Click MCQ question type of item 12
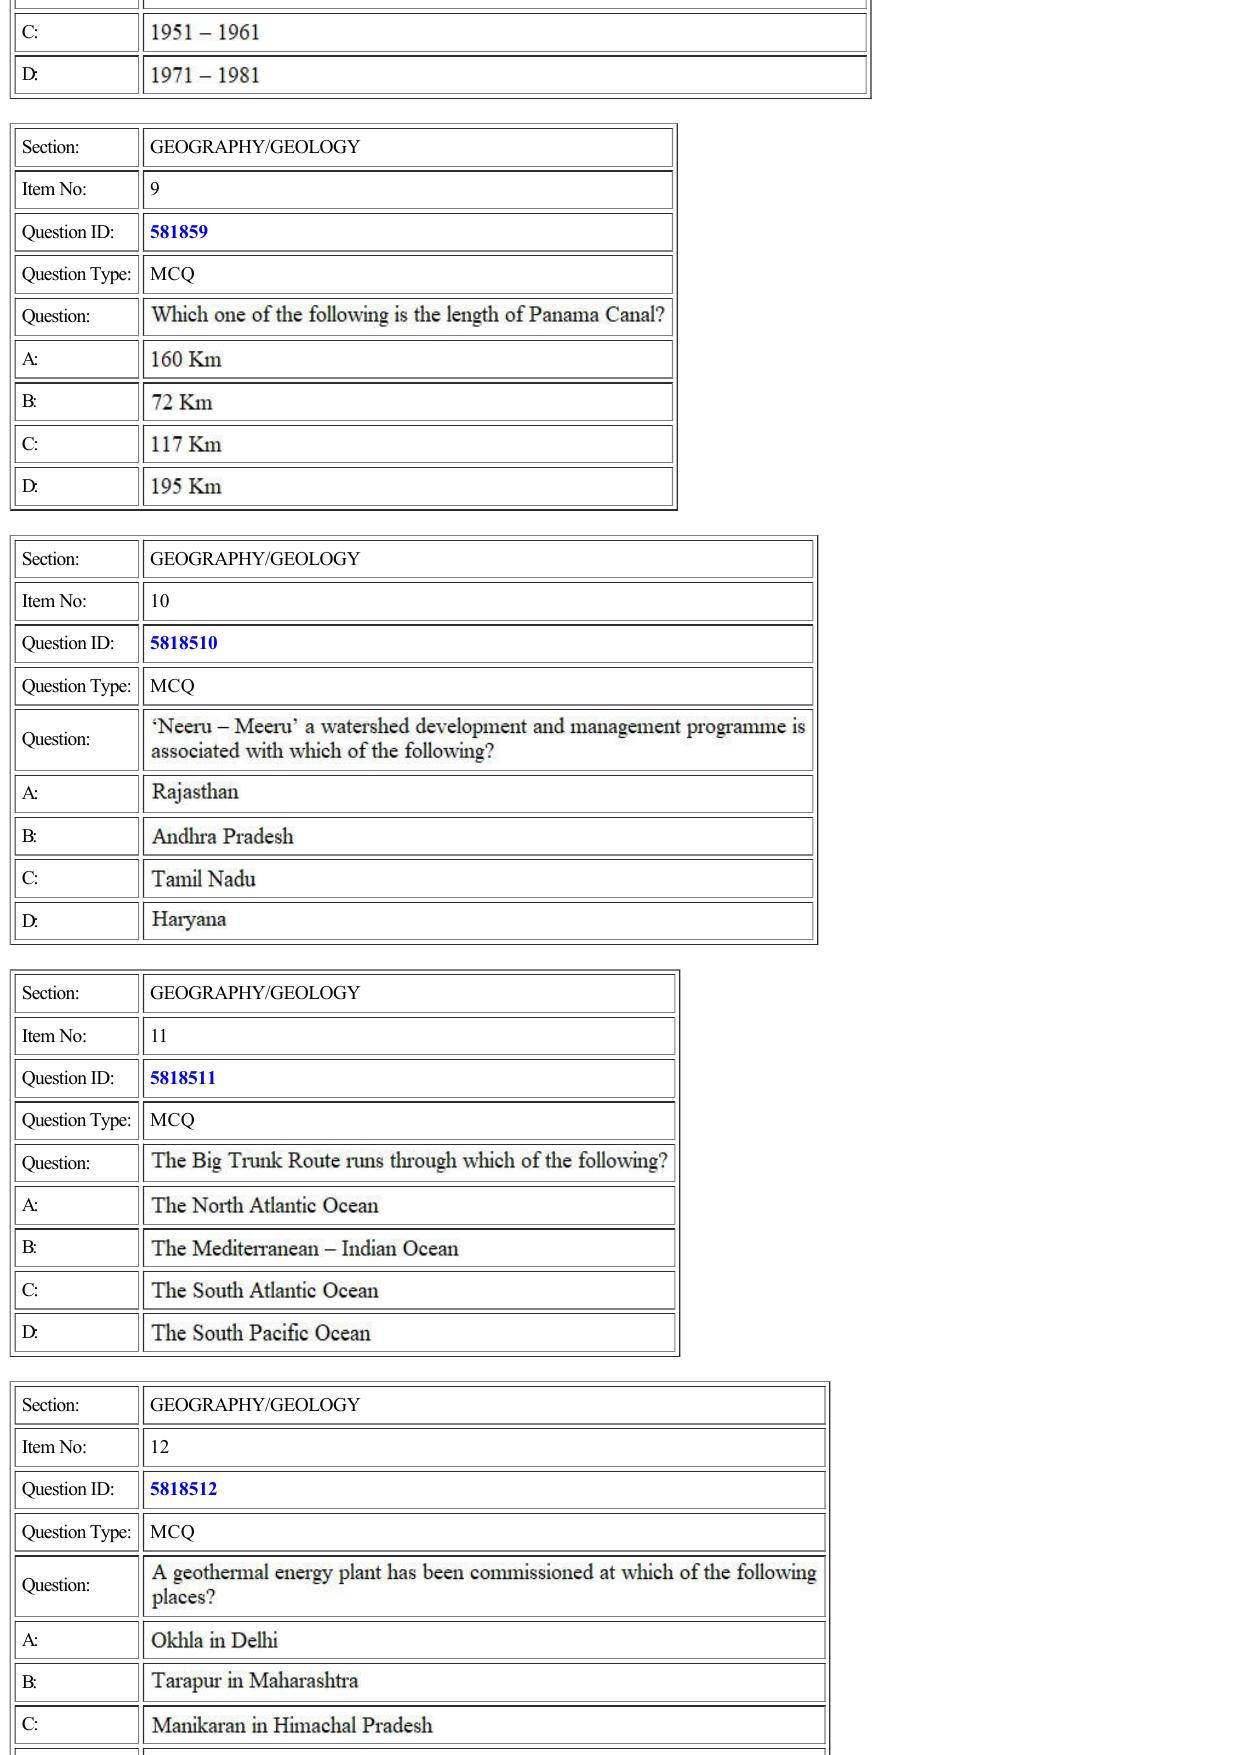Image resolution: width=1240 pixels, height=1755 pixels. (172, 1532)
